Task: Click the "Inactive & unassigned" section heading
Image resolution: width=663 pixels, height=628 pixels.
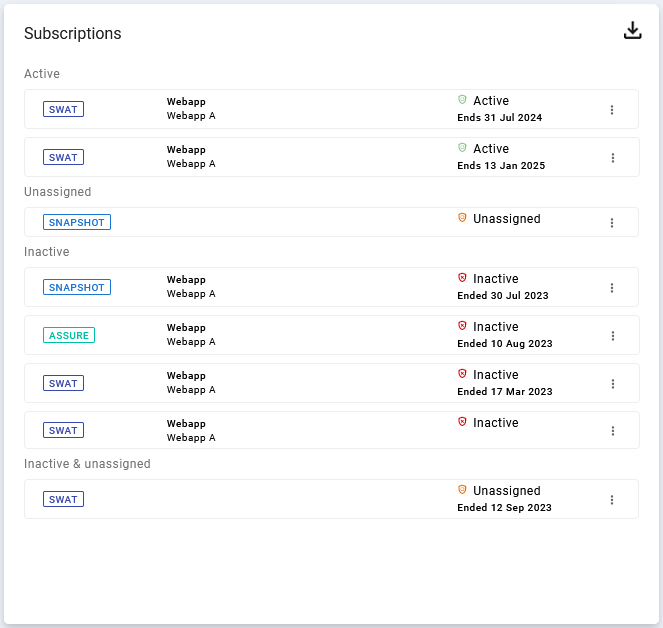Action: (87, 464)
